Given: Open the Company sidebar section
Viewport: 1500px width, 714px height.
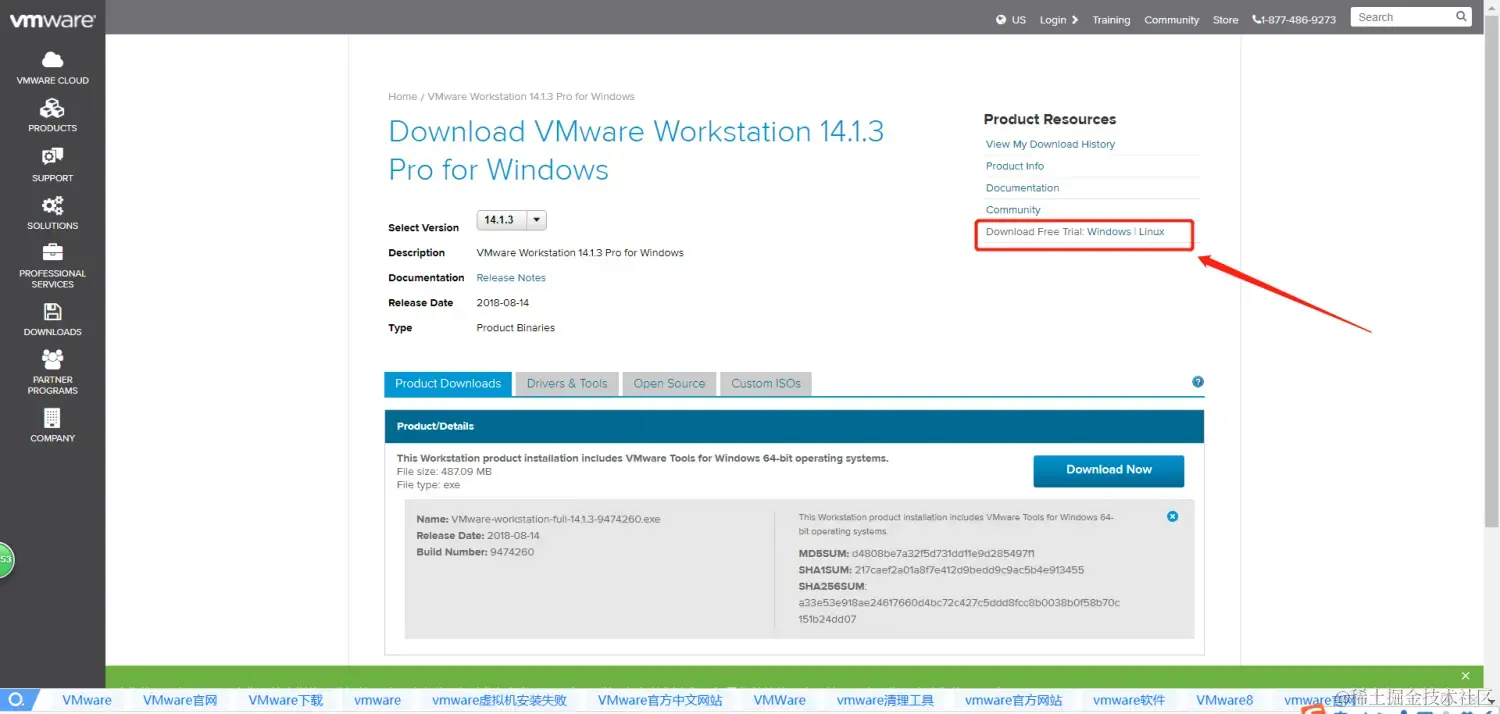Looking at the screenshot, I should [x=52, y=425].
